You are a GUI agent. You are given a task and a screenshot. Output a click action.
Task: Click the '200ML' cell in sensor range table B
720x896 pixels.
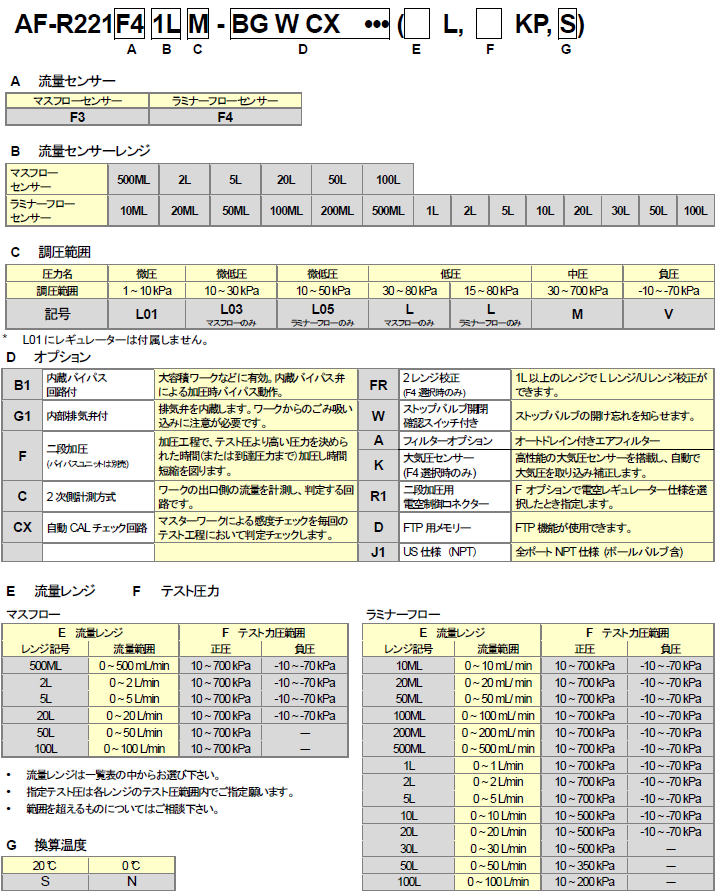coord(337,211)
